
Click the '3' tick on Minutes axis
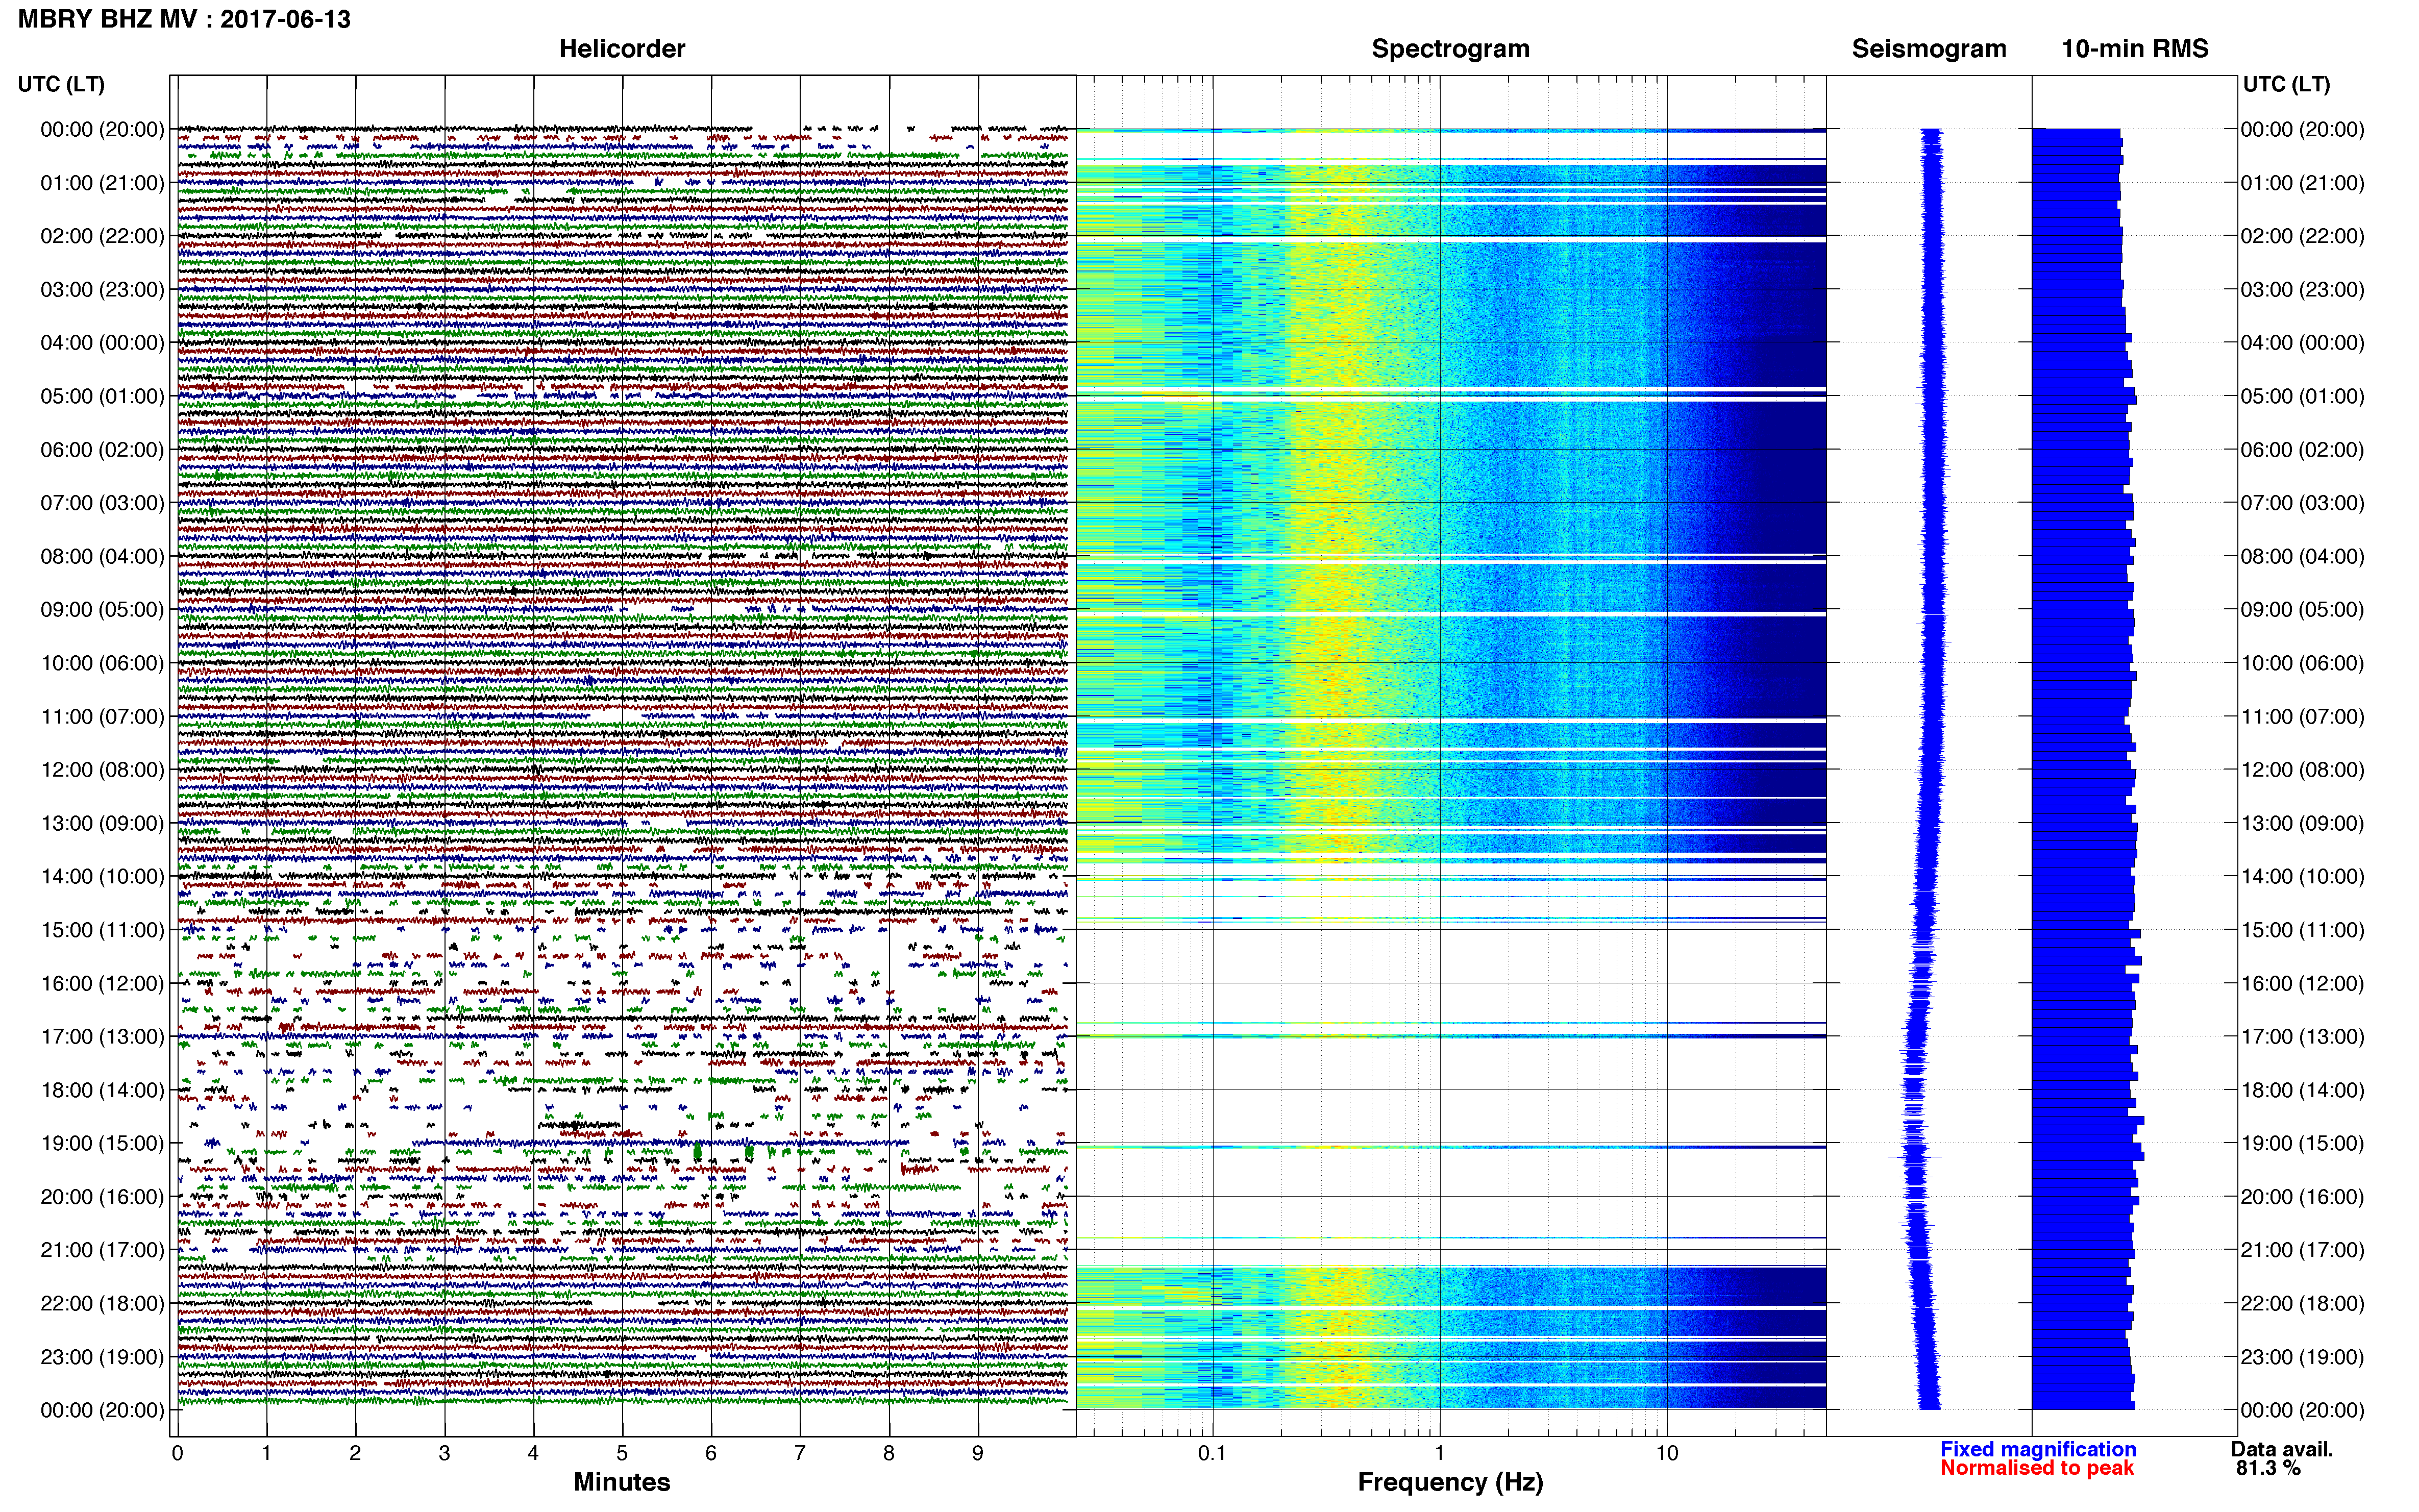pyautogui.click(x=444, y=1454)
